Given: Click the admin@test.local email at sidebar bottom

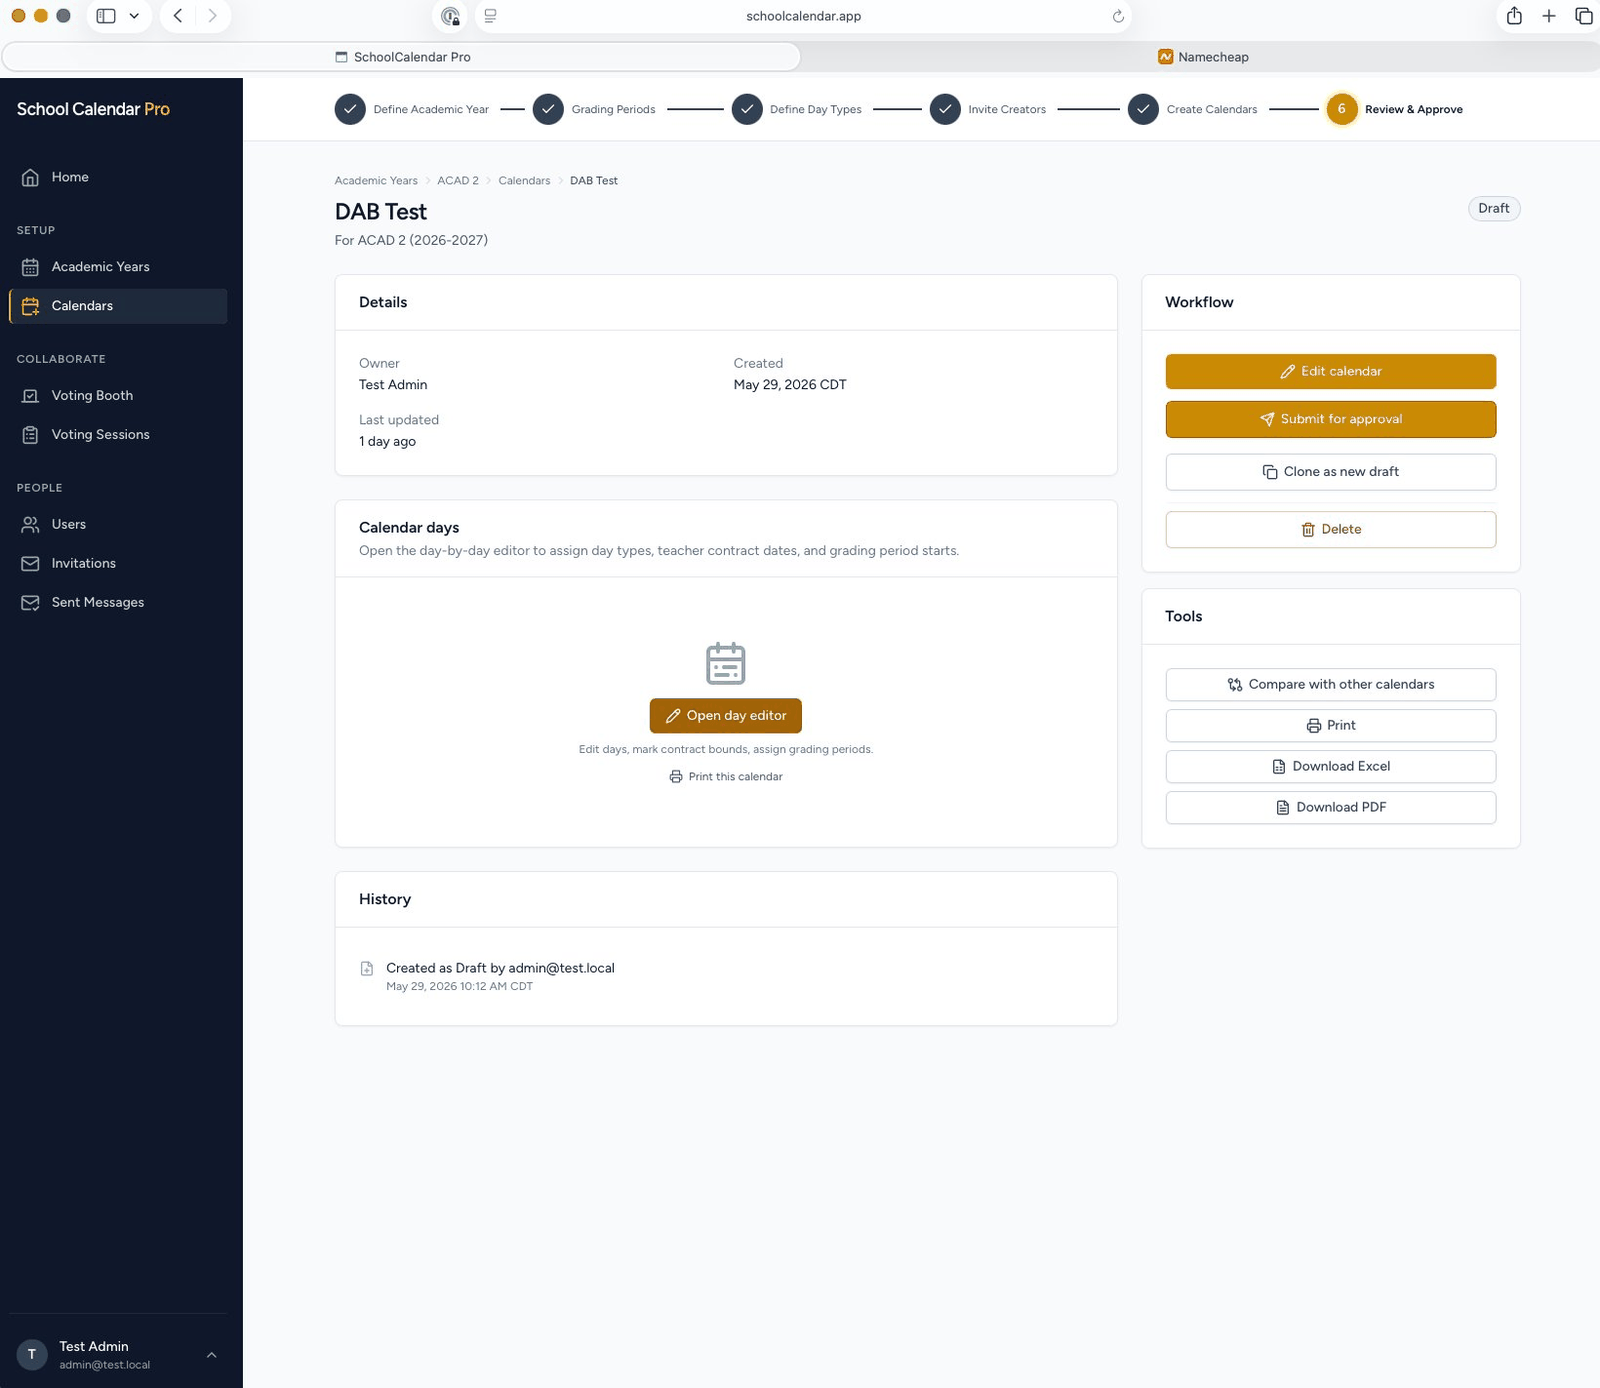Looking at the screenshot, I should [x=104, y=1365].
